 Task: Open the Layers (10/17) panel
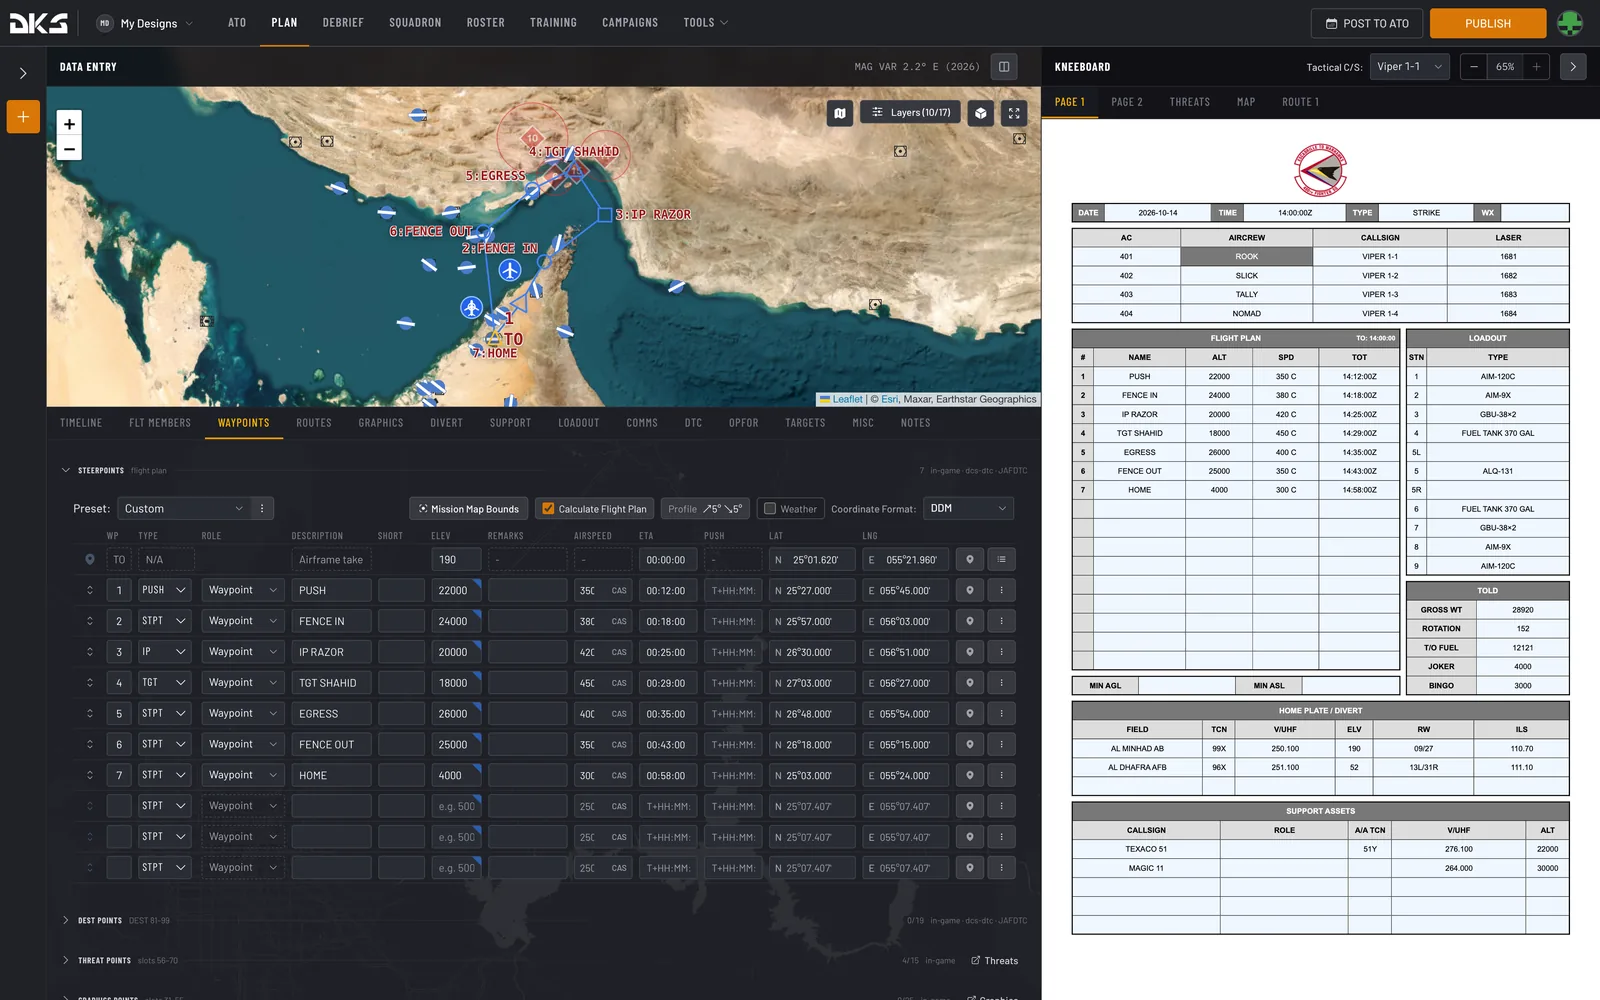(911, 113)
